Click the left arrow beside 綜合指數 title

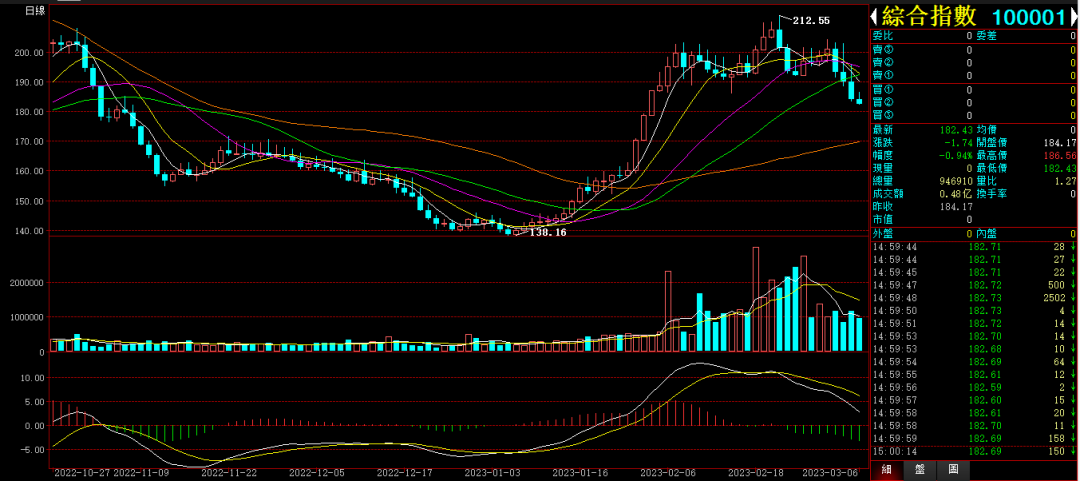[874, 16]
